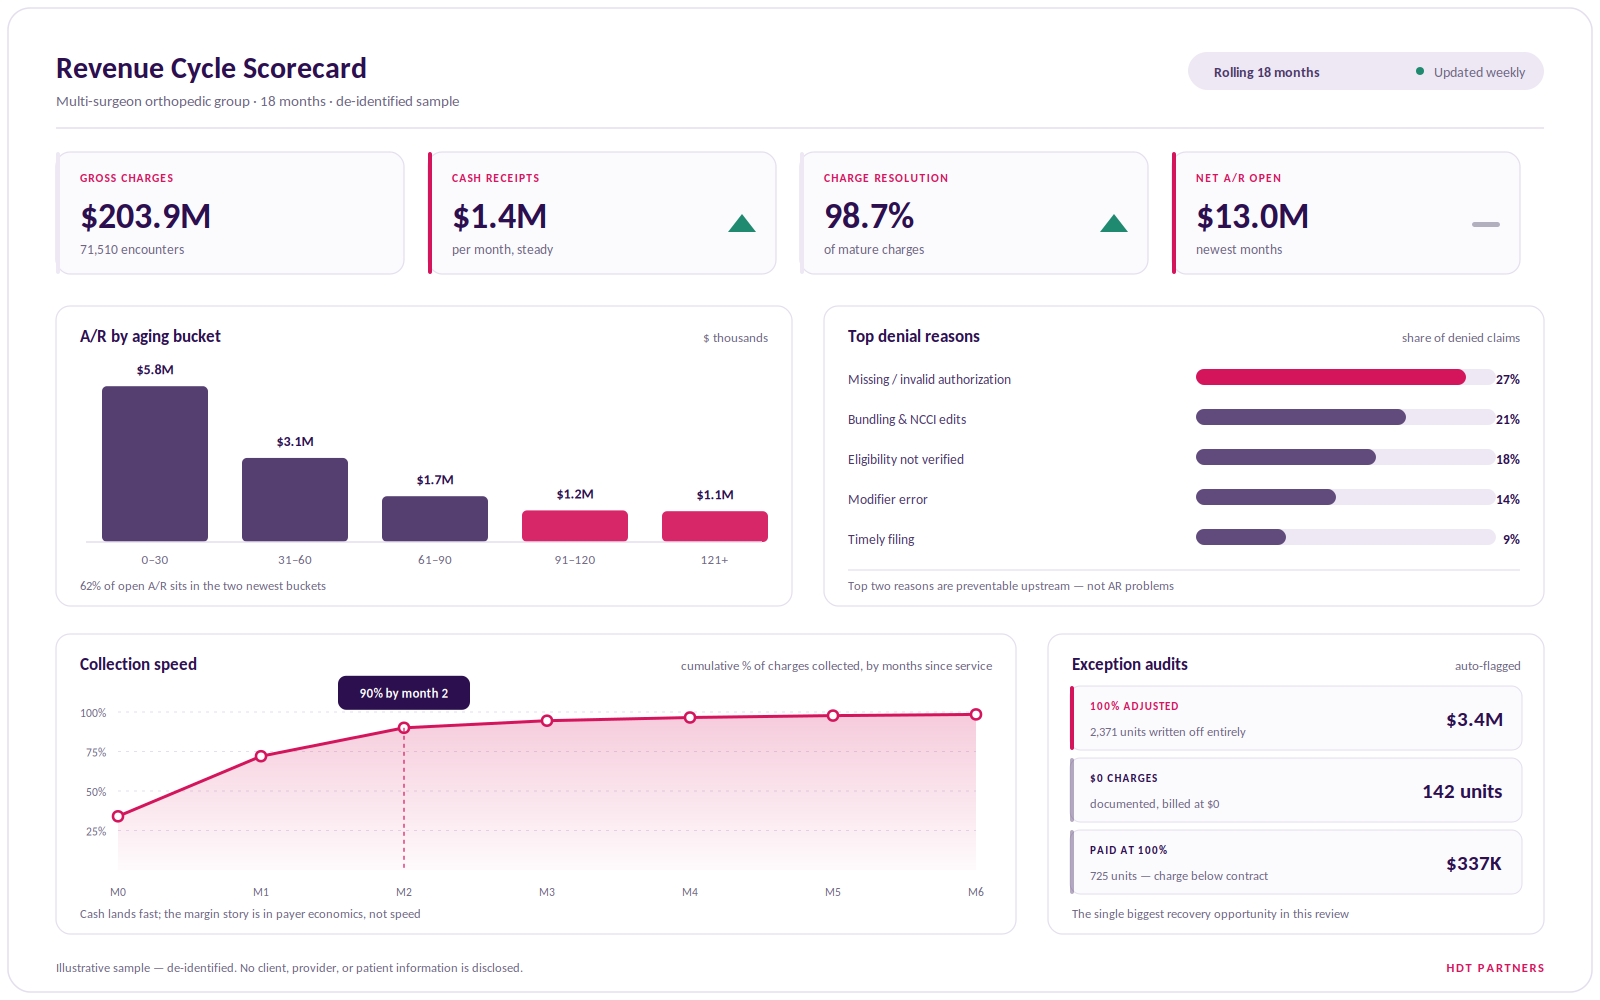This screenshot has width=1600, height=1000.
Task: Click the '71,510 encounters' text
Action: tap(132, 250)
